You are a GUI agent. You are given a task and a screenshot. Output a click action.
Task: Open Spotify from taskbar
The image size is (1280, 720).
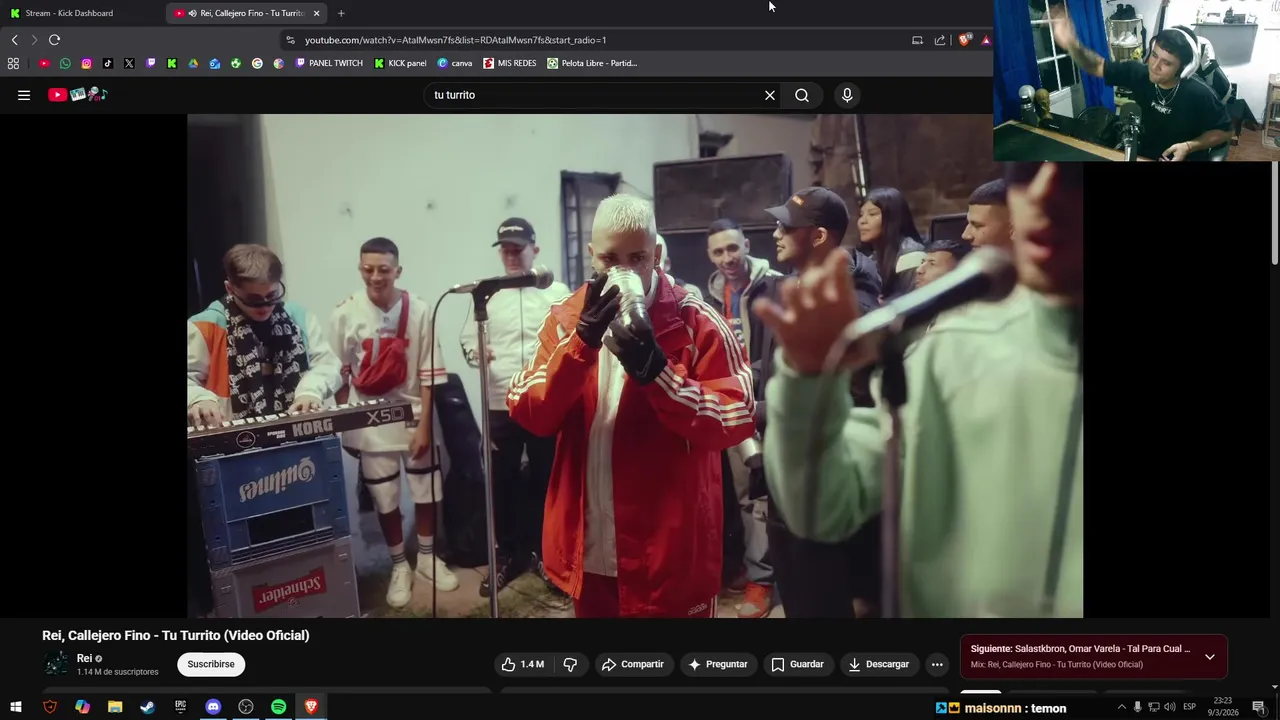pyautogui.click(x=279, y=707)
